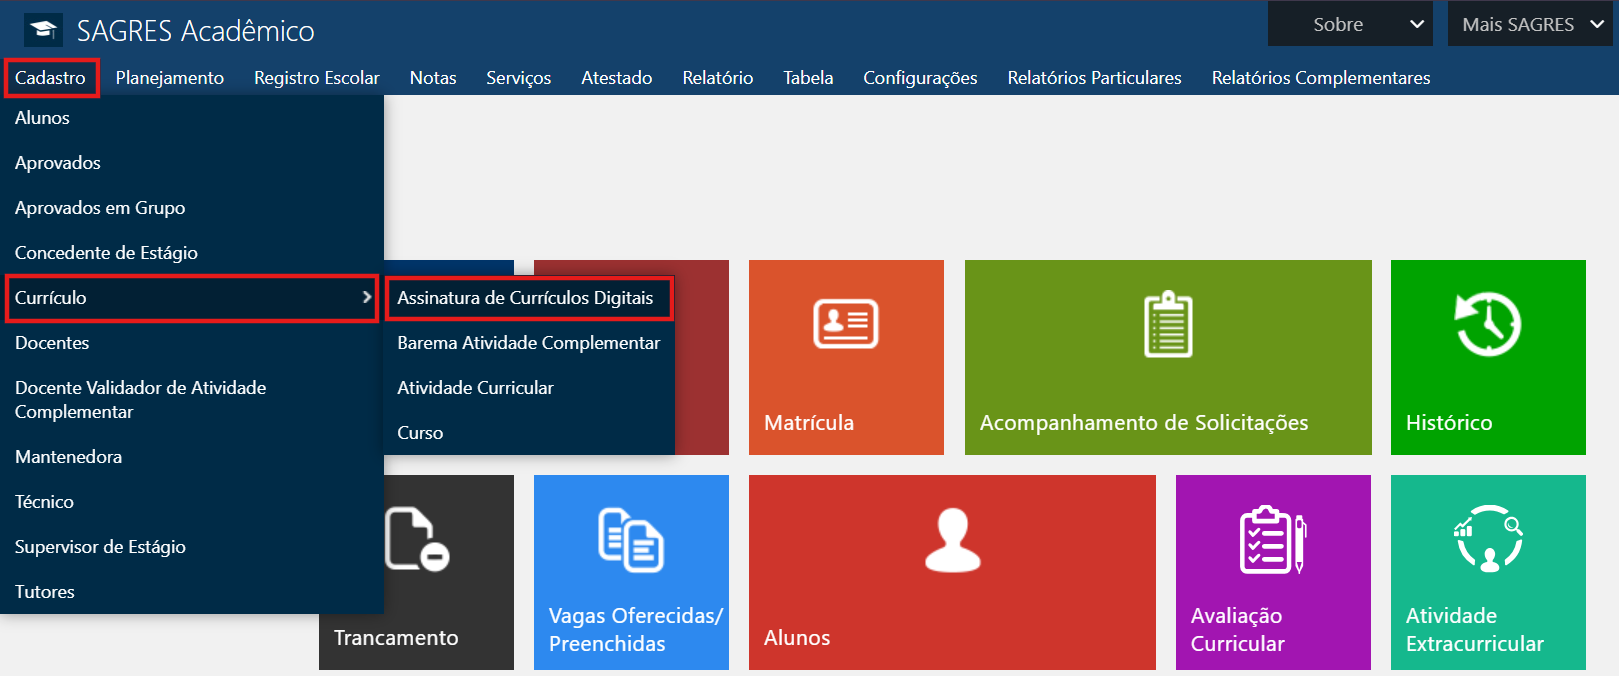1619x676 pixels.
Task: Open the Matrícula tile ID card icon
Action: pos(846,324)
